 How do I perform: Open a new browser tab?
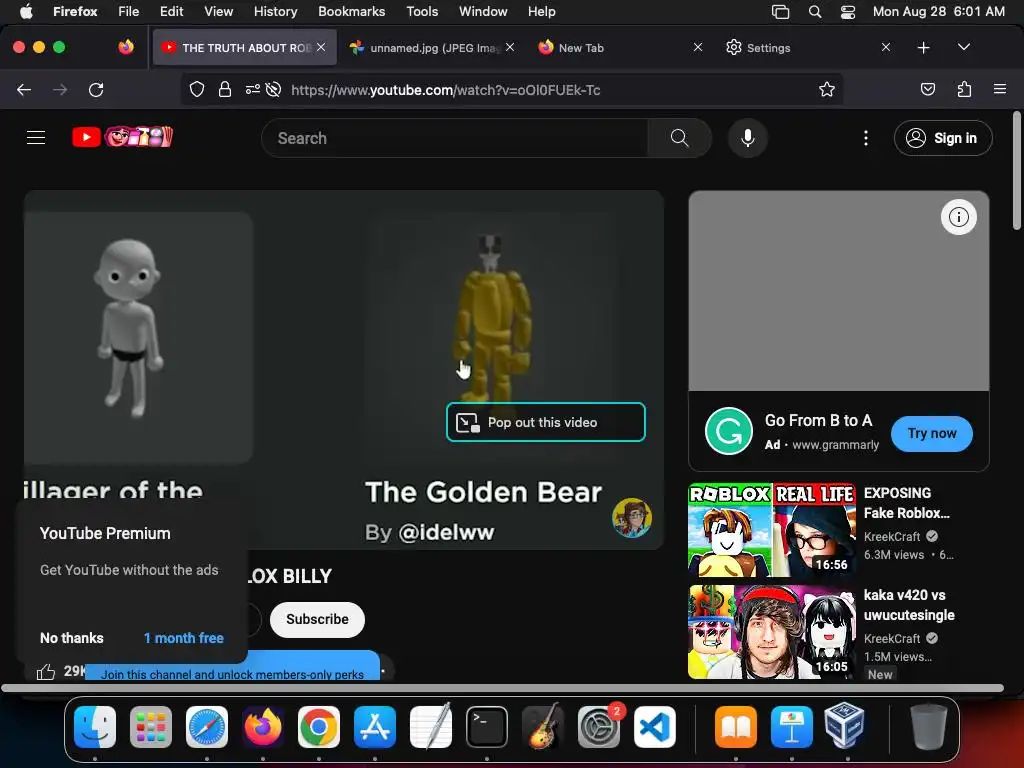[x=923, y=48]
